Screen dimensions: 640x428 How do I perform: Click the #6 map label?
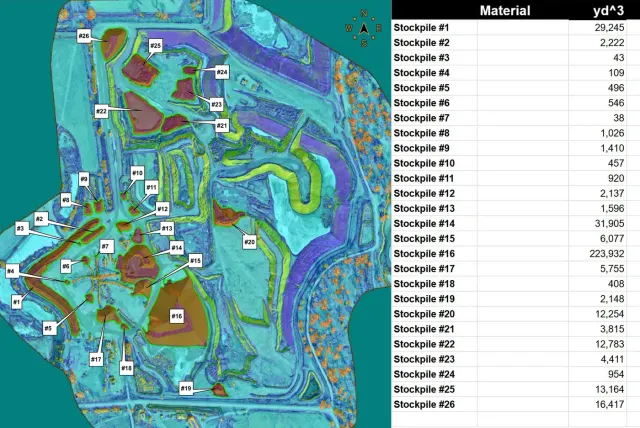66,266
